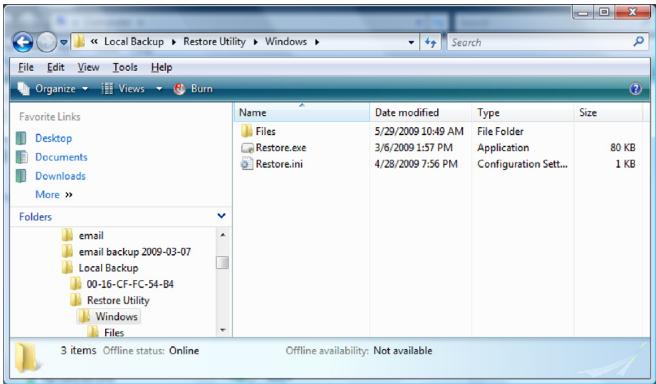This screenshot has width=656, height=384.
Task: Click 3/6/2009 1:57 PM date cell
Action: [413, 148]
